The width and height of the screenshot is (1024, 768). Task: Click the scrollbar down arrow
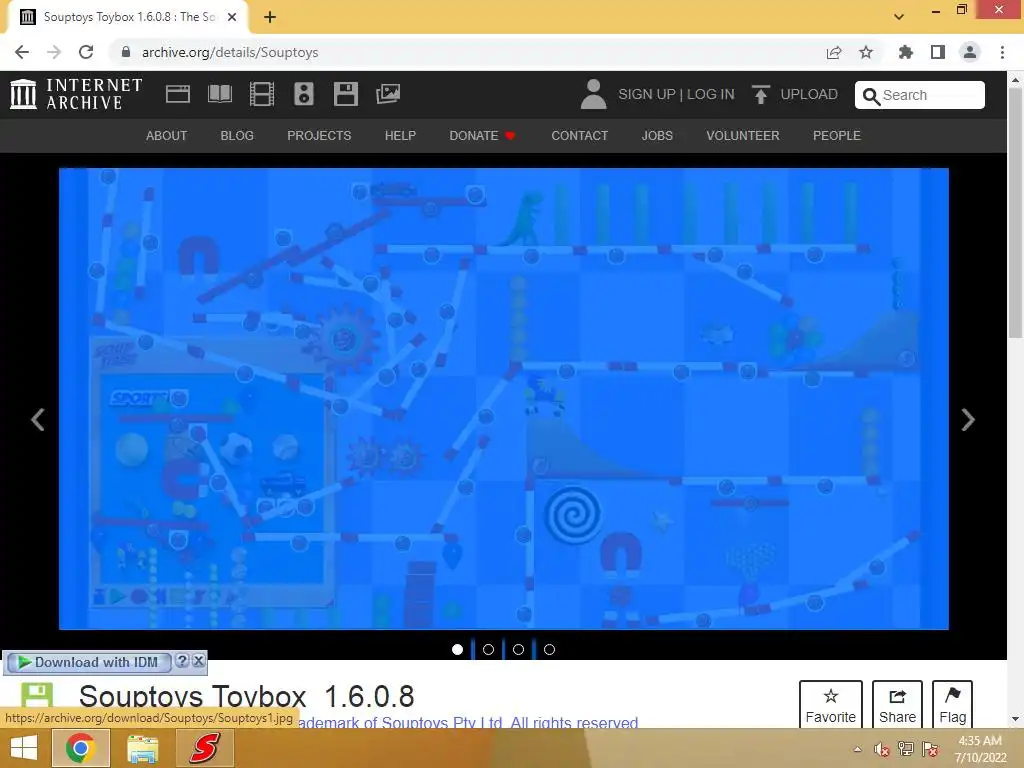[x=1015, y=719]
